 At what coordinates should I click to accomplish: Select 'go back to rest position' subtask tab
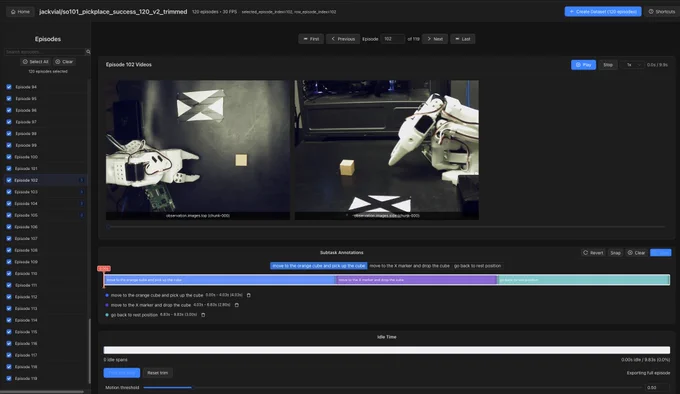click(x=477, y=266)
